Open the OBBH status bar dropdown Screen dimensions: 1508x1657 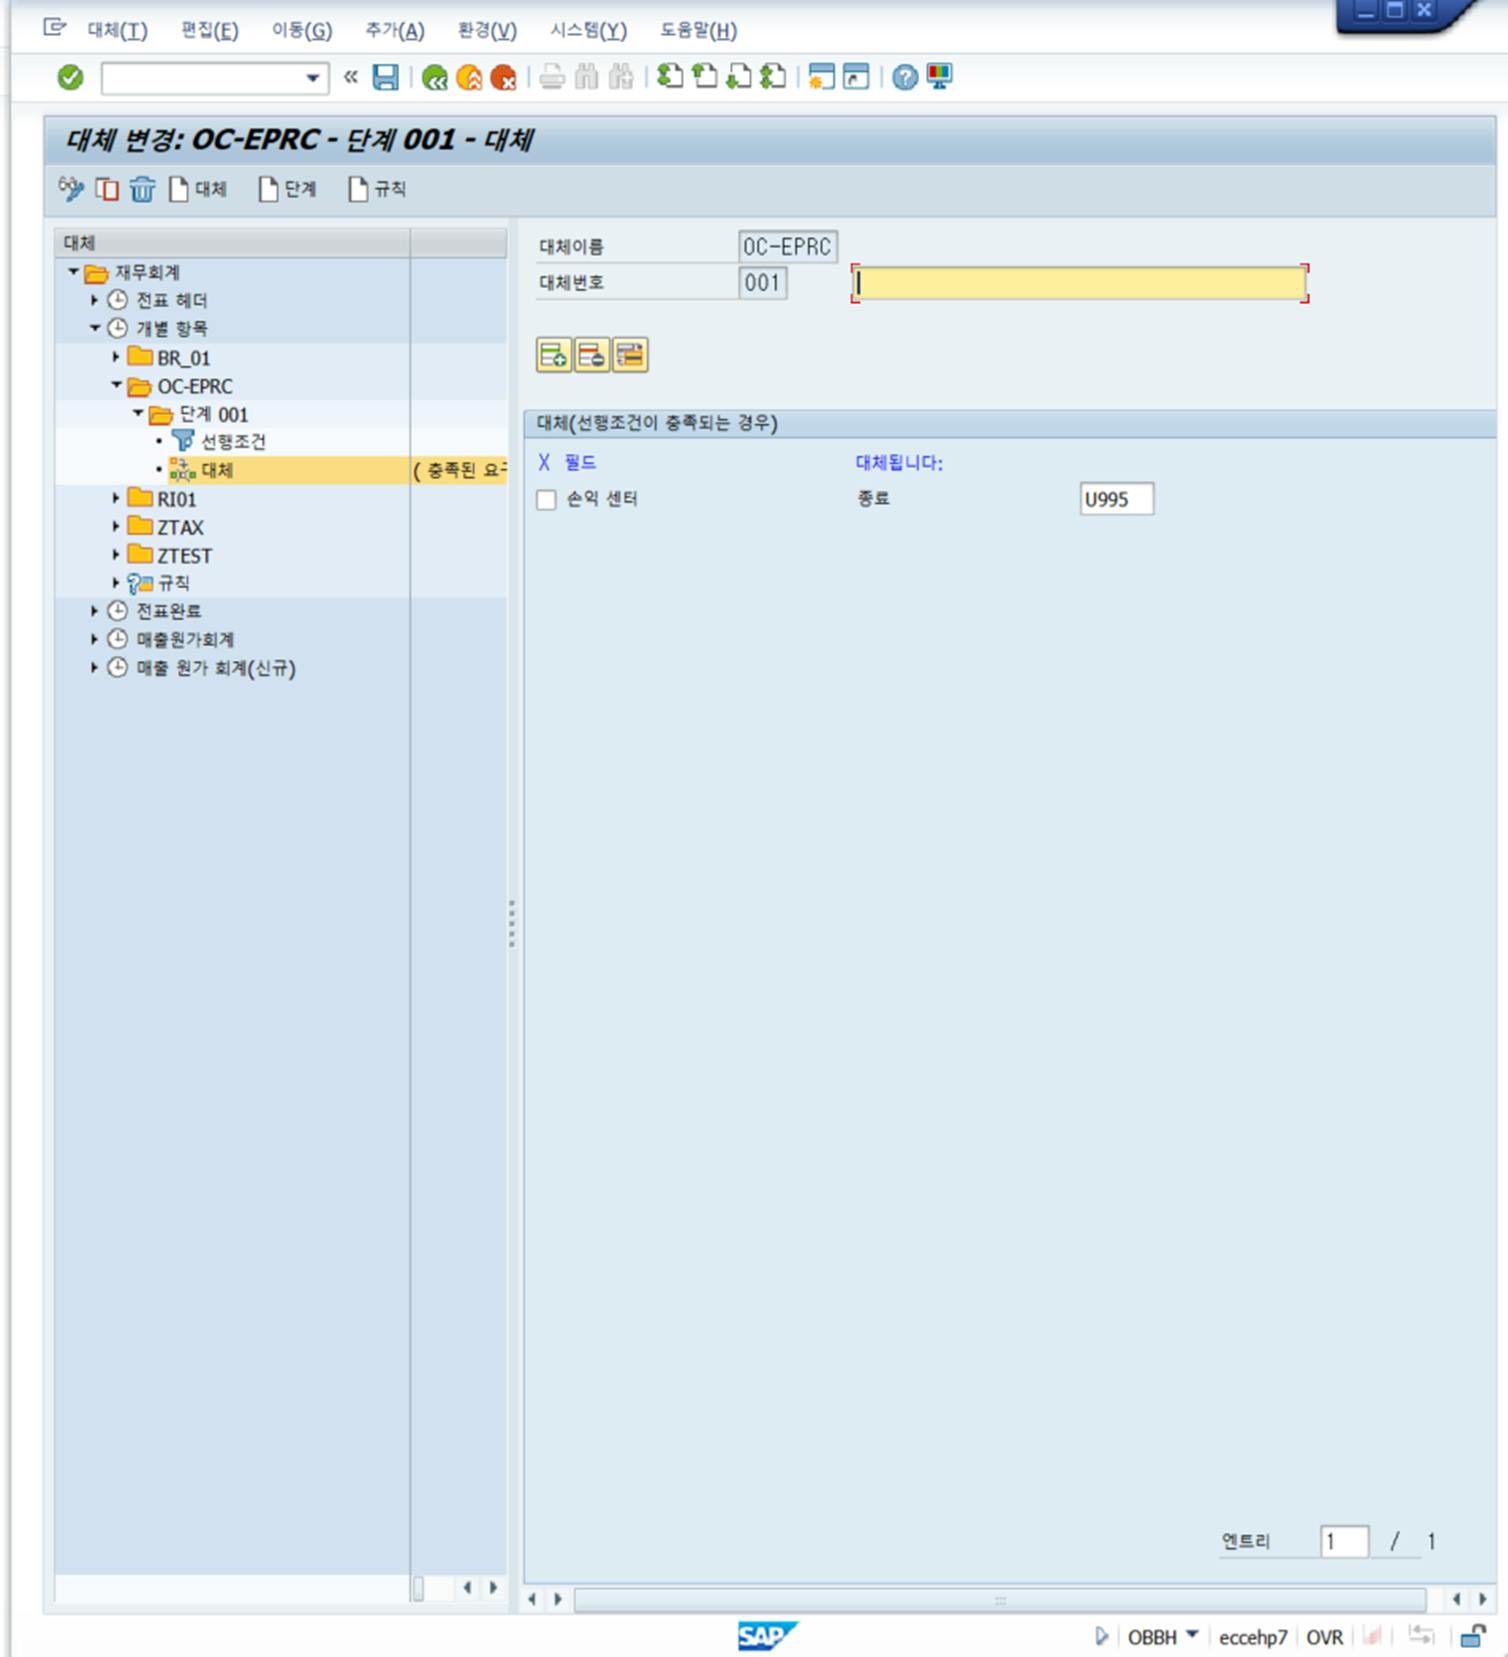(1191, 1634)
